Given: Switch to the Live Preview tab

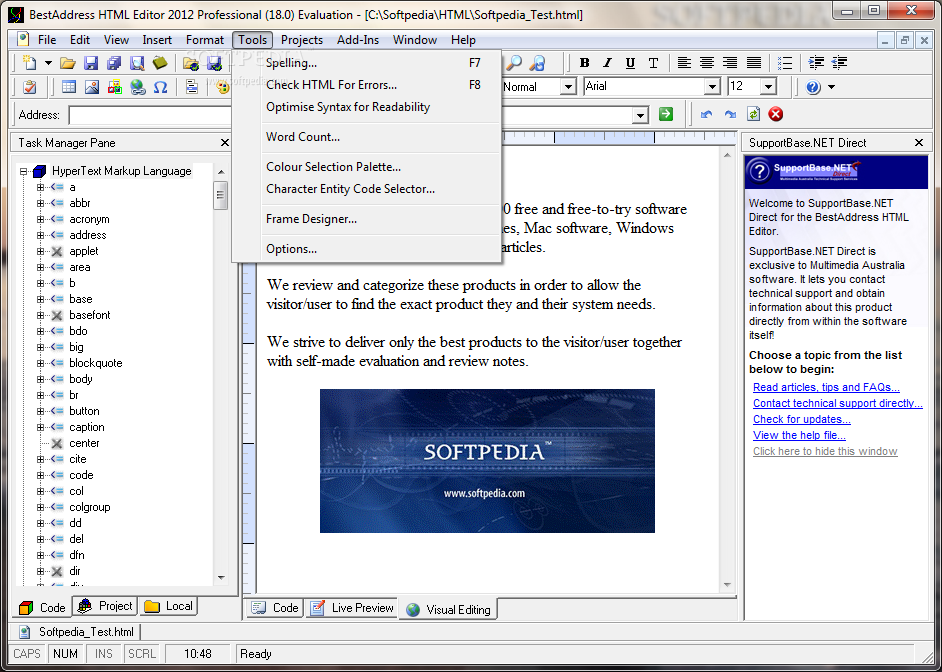Looking at the screenshot, I should (351, 608).
